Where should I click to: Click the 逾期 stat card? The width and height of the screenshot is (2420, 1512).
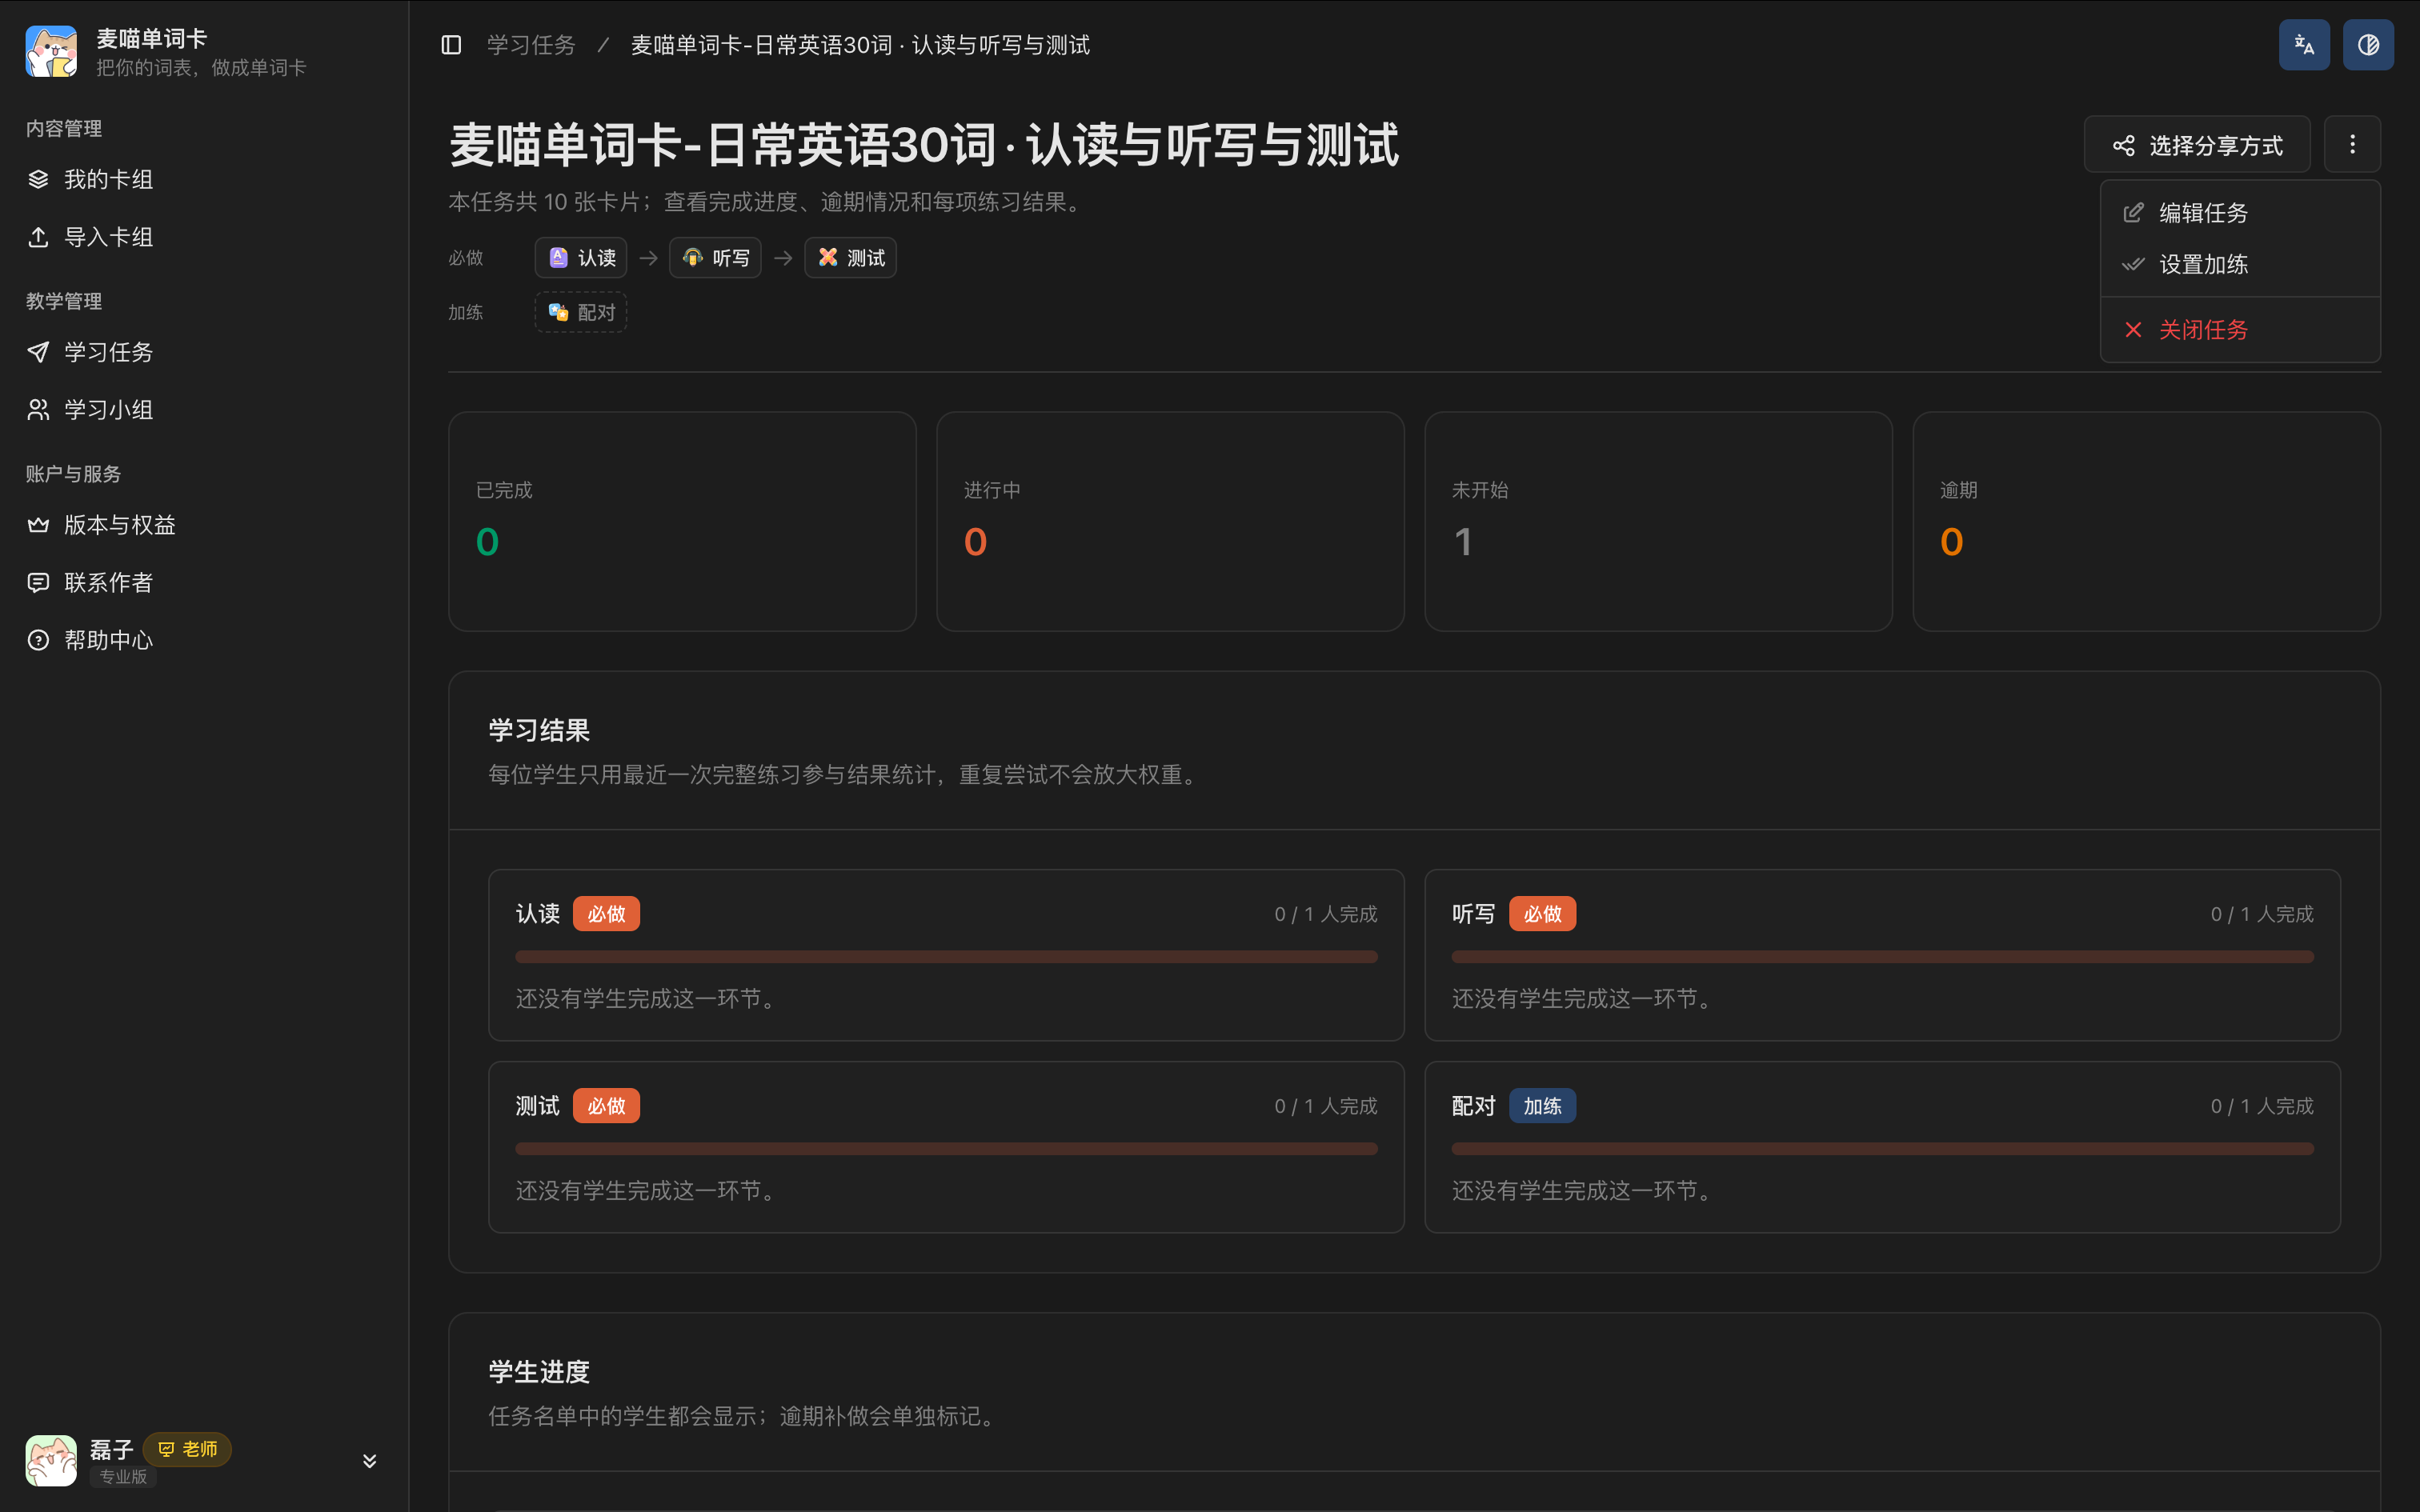[2146, 521]
